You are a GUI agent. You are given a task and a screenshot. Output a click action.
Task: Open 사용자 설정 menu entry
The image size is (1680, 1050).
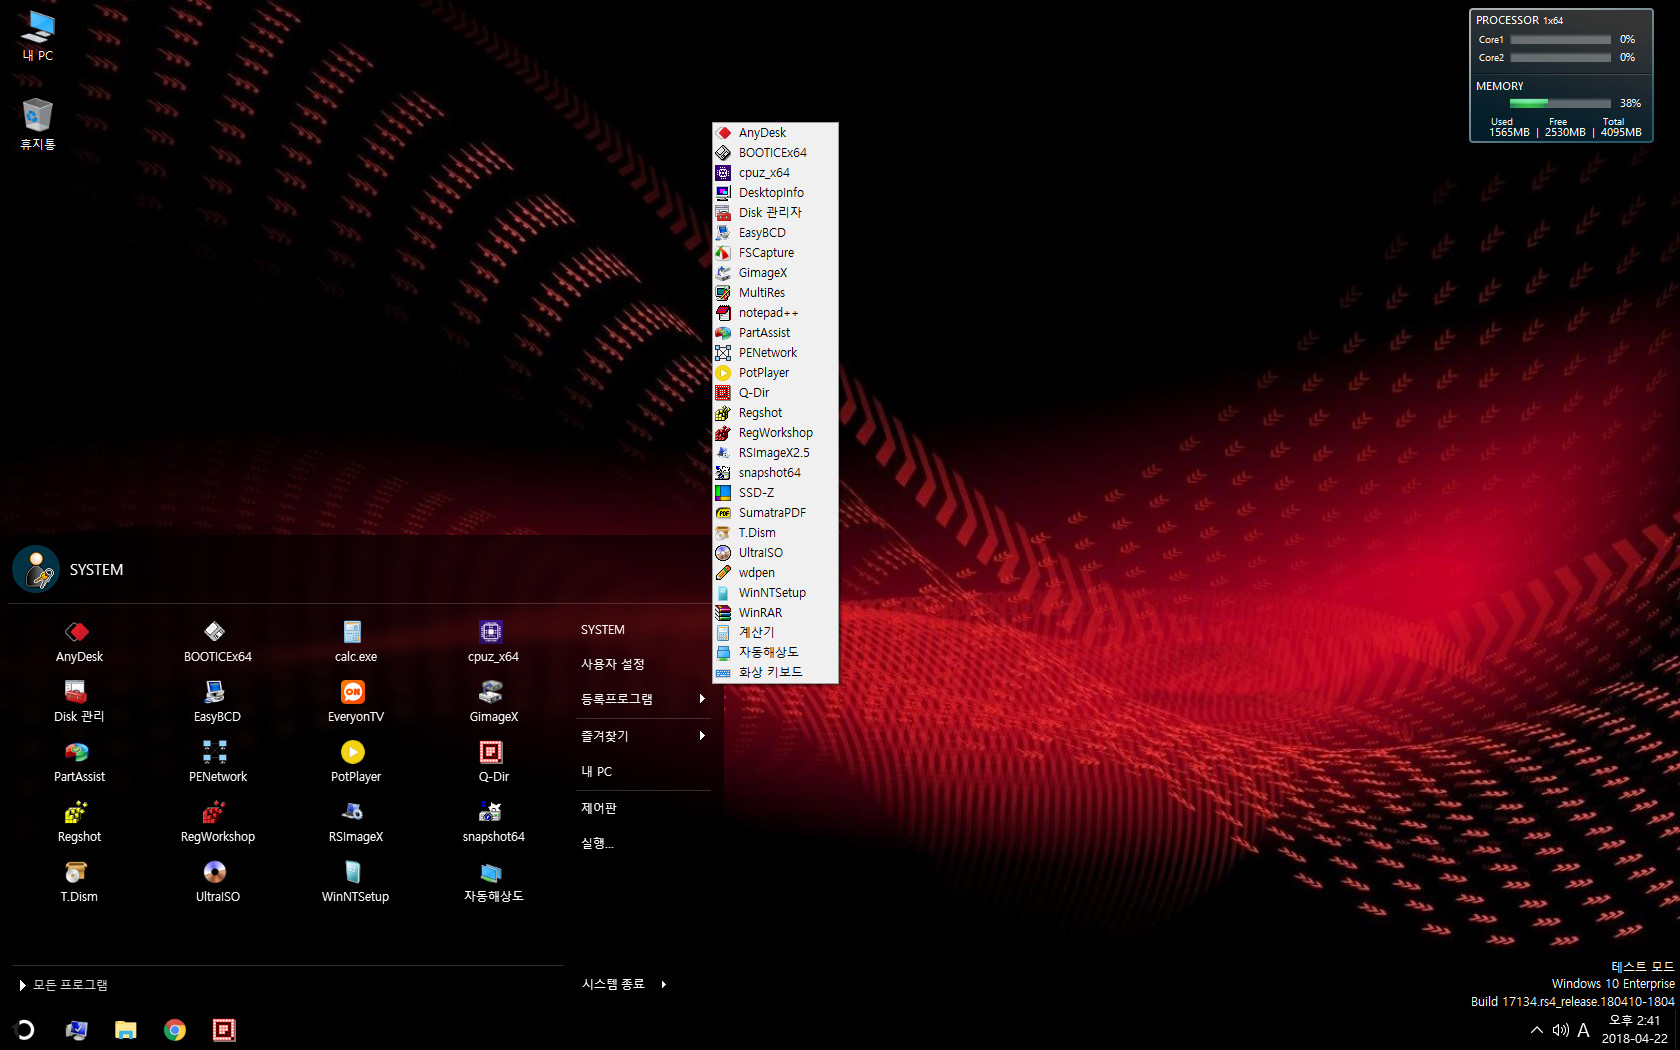coord(613,664)
